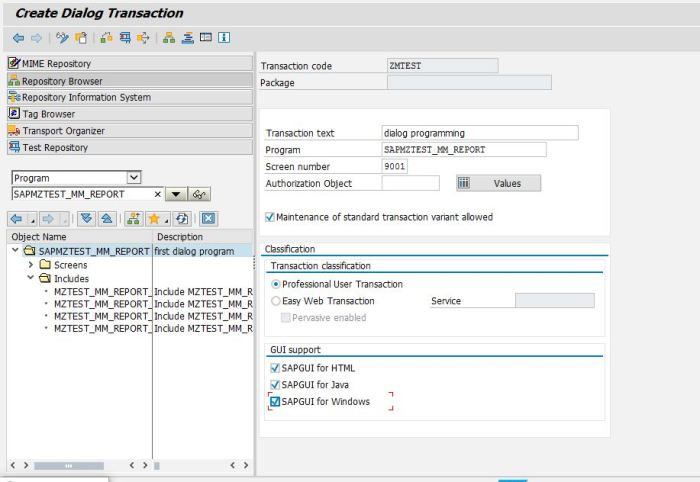Expand the Screens folder
The width and height of the screenshot is (700, 482).
coord(31,264)
